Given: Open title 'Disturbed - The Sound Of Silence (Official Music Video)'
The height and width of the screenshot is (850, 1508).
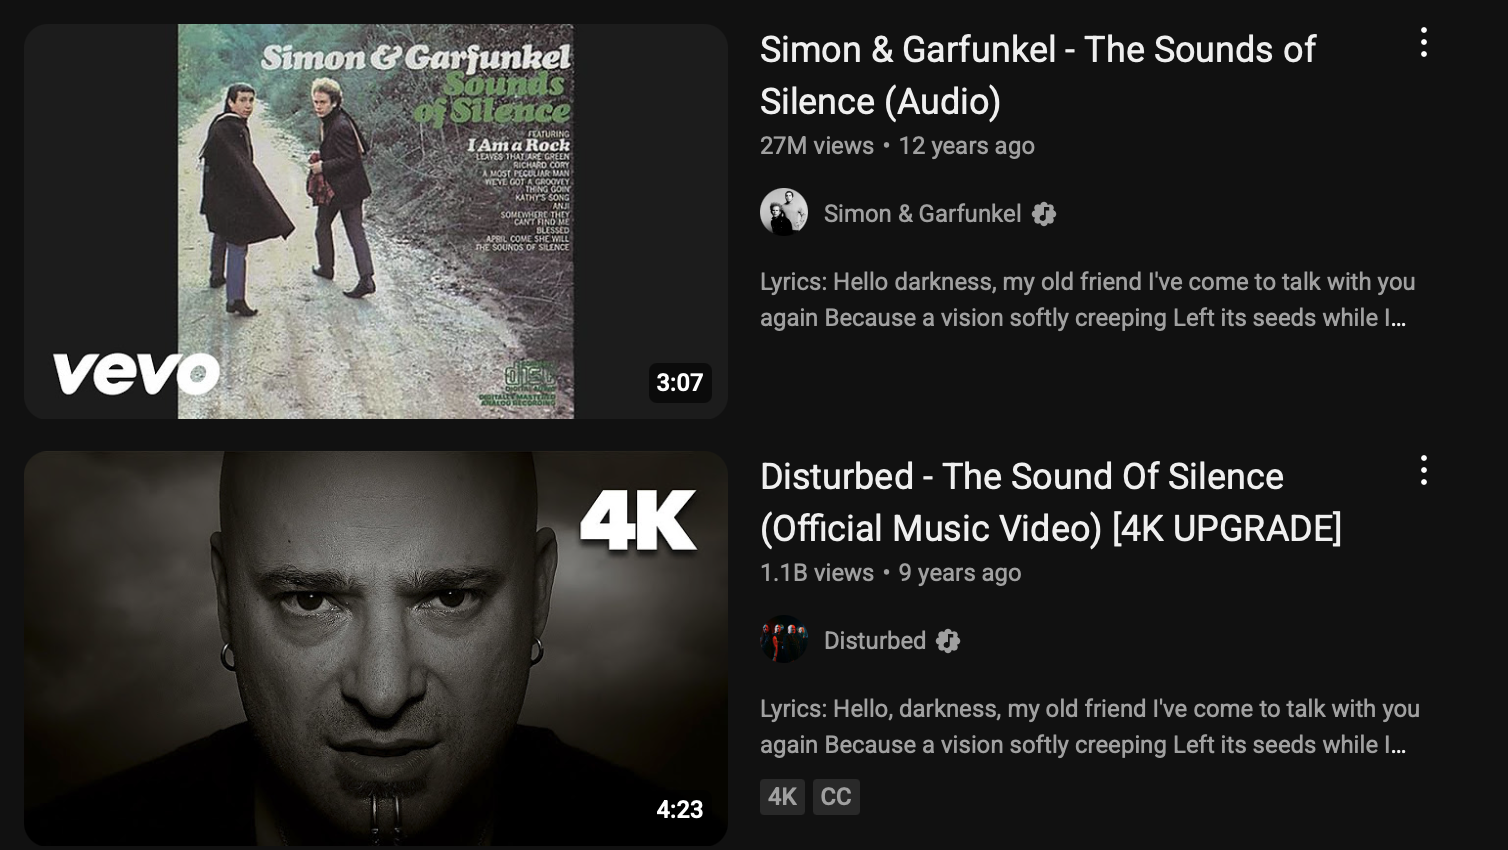Looking at the screenshot, I should 1051,502.
